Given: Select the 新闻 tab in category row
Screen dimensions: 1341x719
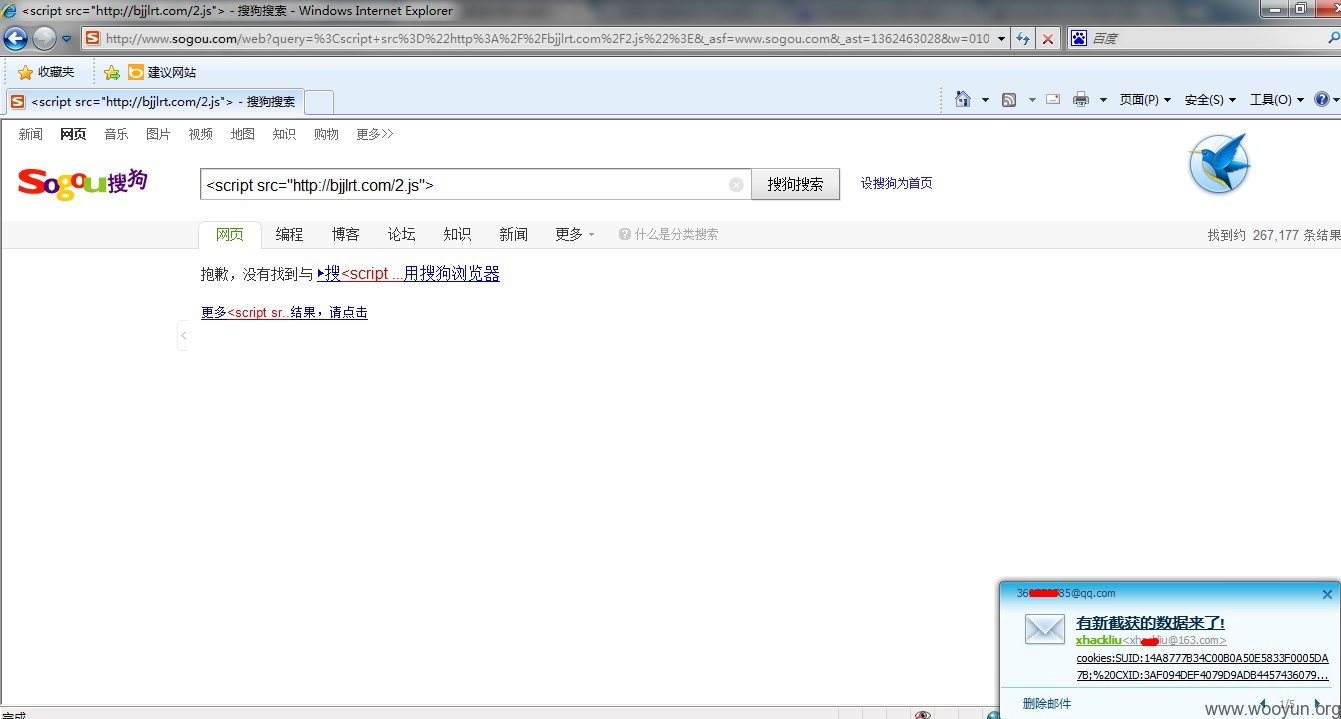Looking at the screenshot, I should click(513, 234).
